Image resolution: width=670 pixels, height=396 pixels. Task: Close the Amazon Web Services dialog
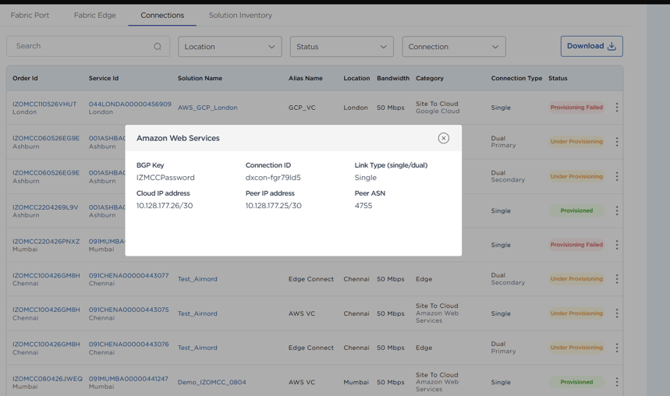tap(443, 138)
